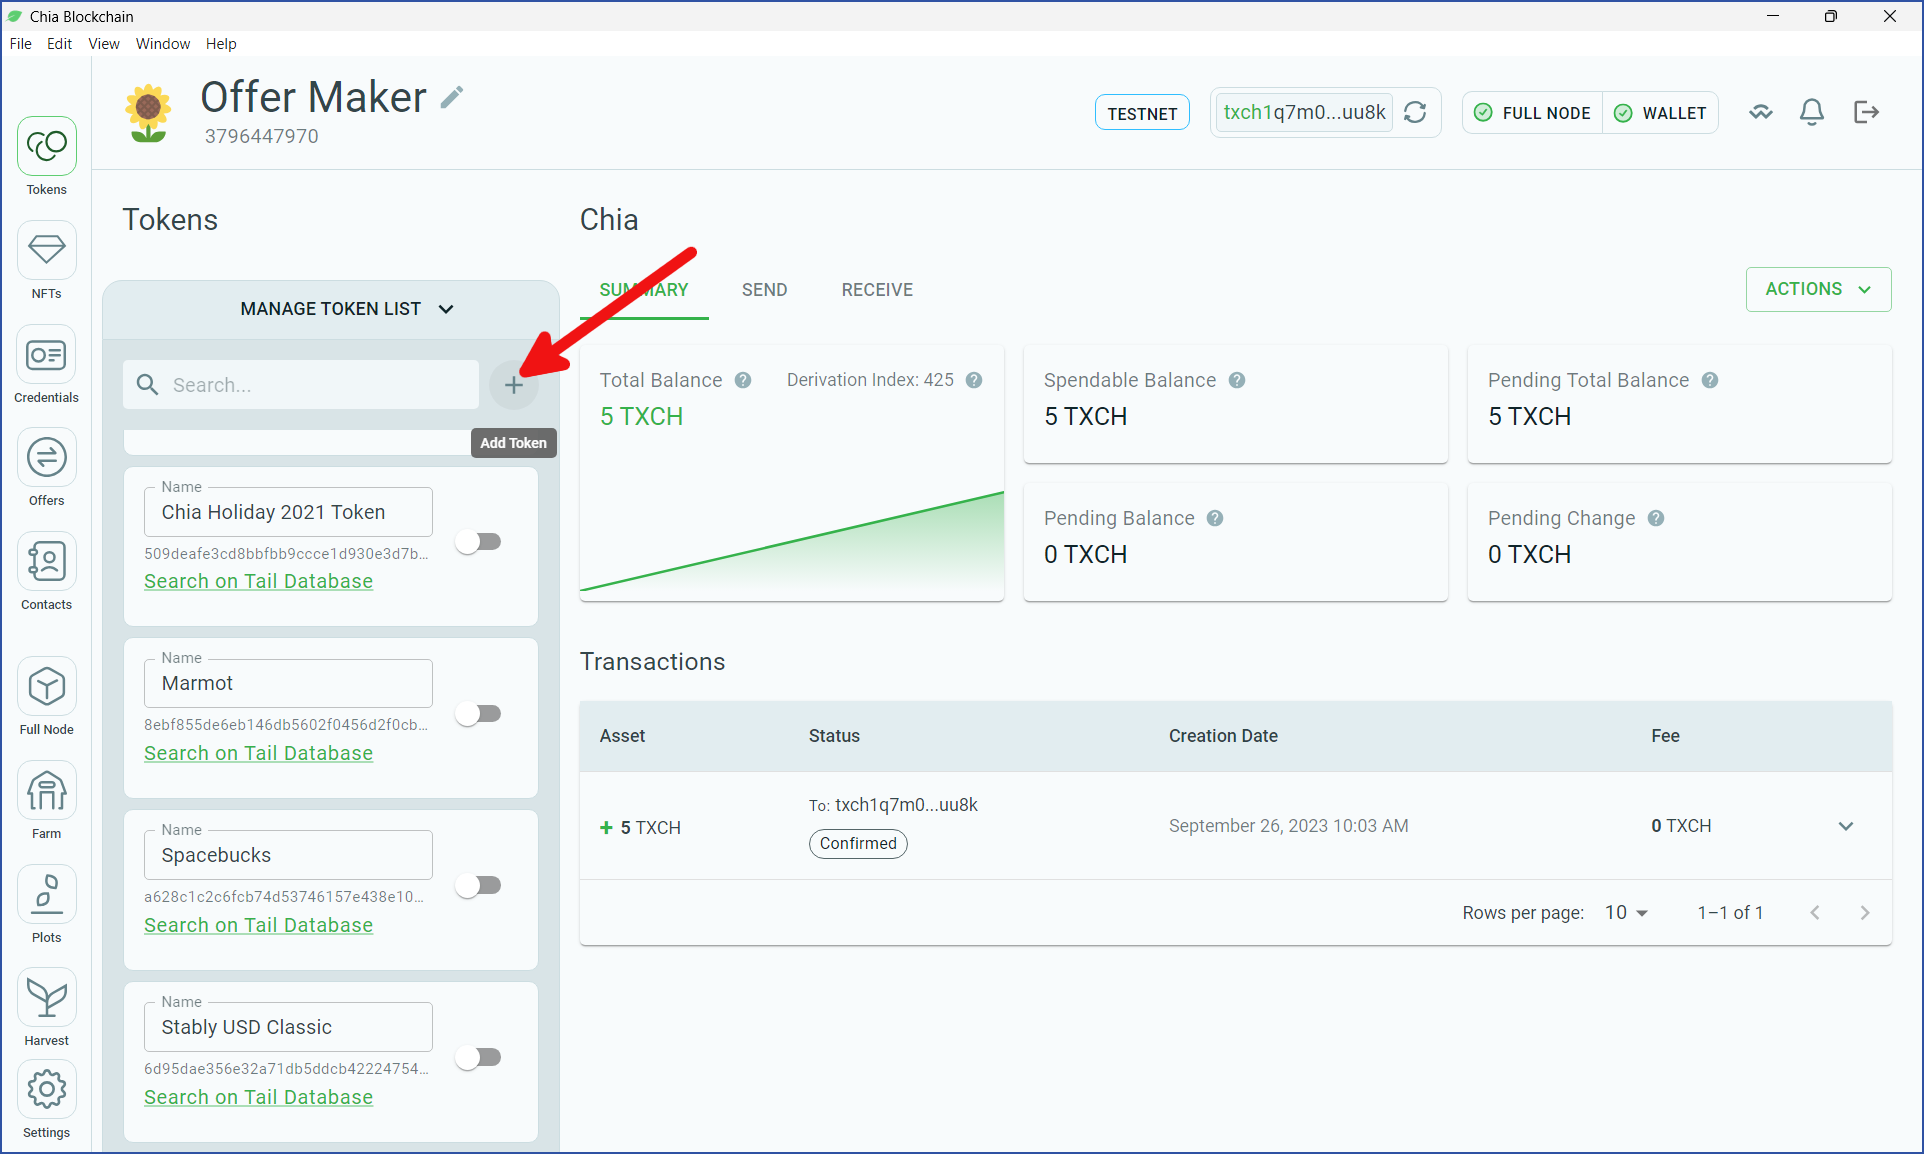Click the sunflower wallet avatar
Screen dimensions: 1924x1154
click(148, 113)
